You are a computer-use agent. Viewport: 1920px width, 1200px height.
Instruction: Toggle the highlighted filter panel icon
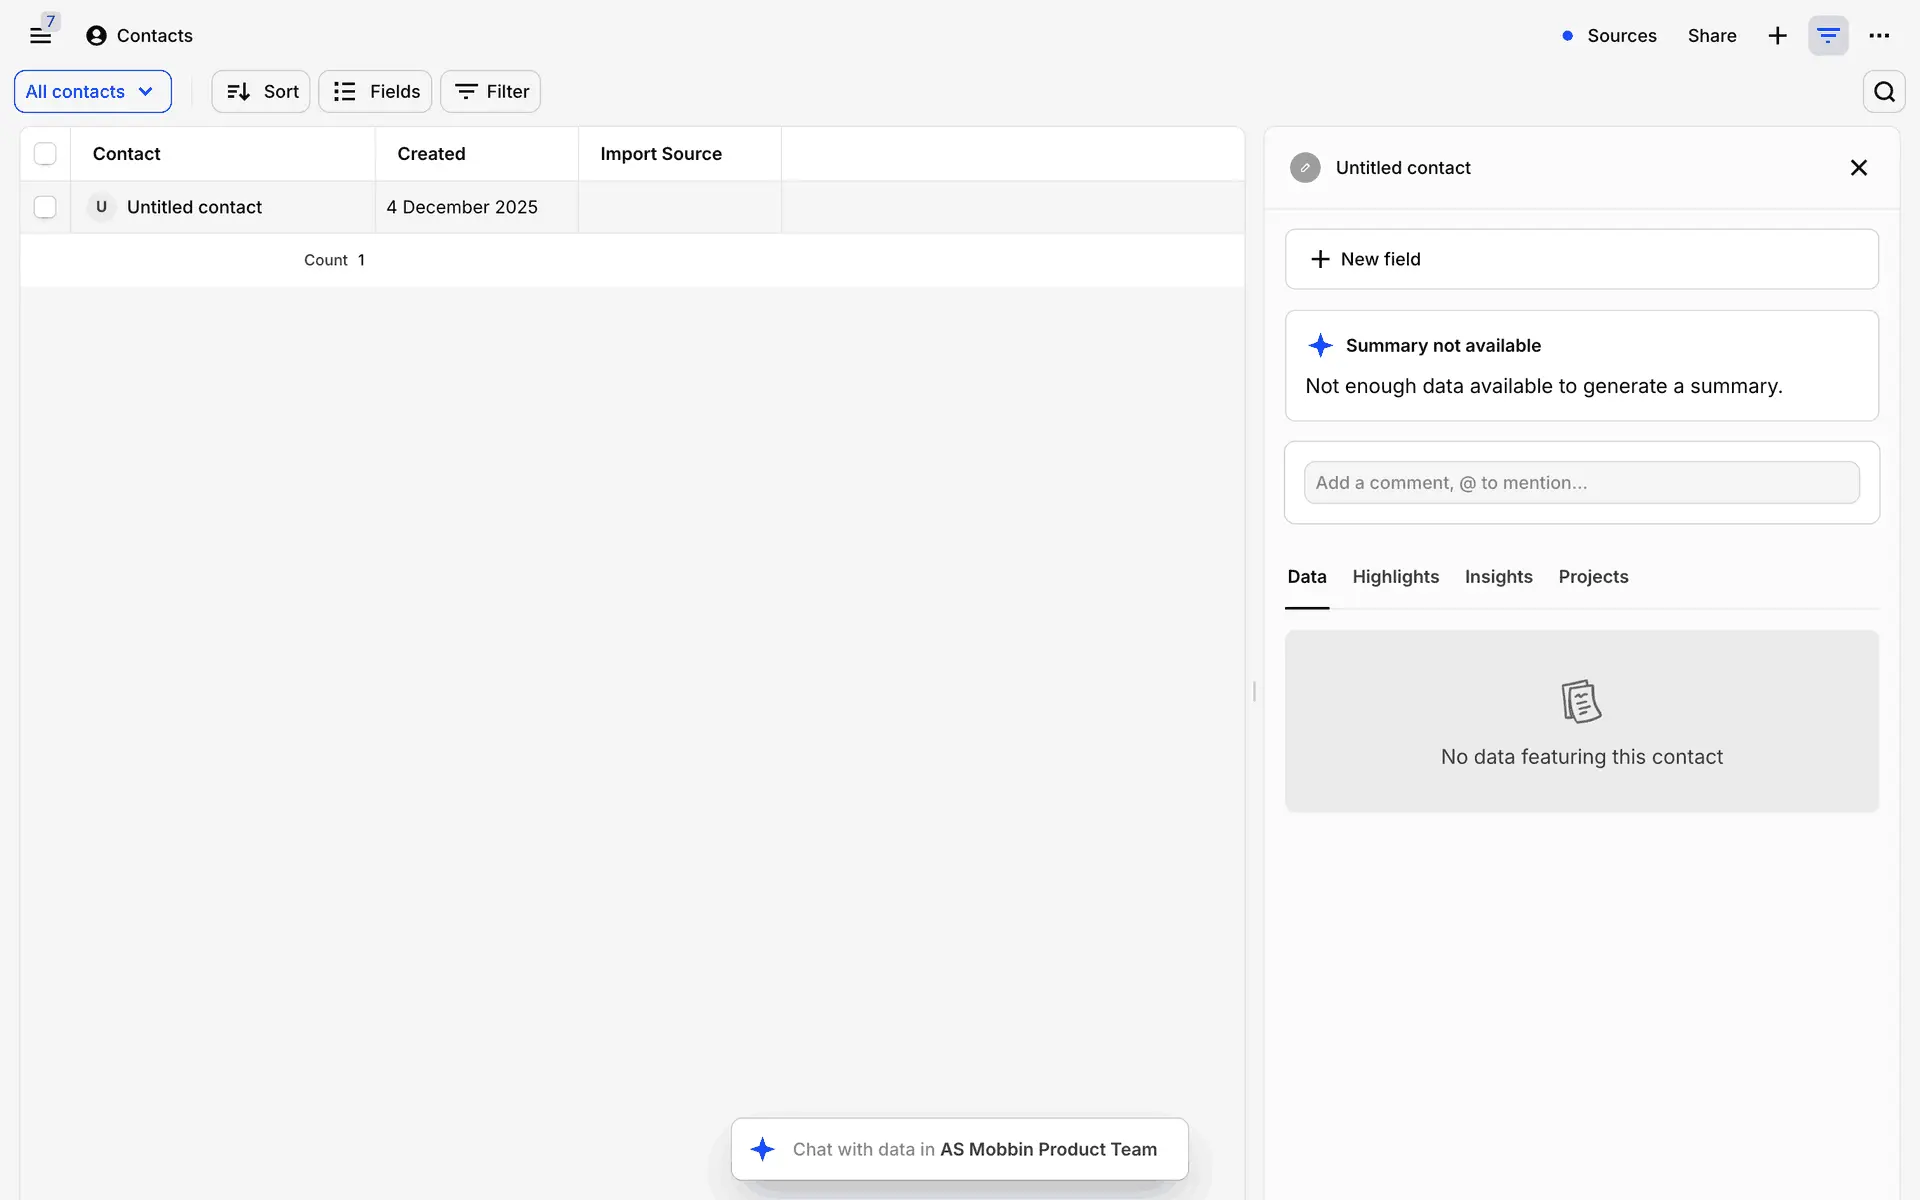click(1828, 36)
